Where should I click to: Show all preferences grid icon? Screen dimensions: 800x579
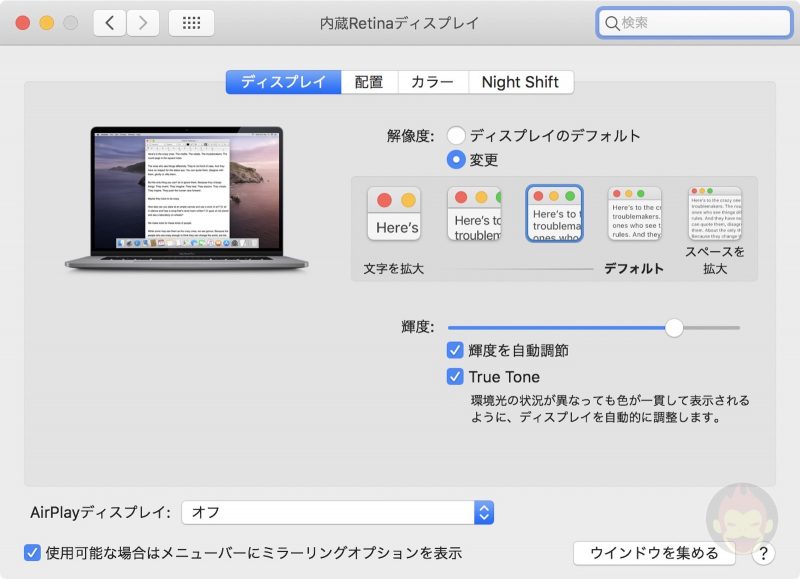(x=191, y=22)
